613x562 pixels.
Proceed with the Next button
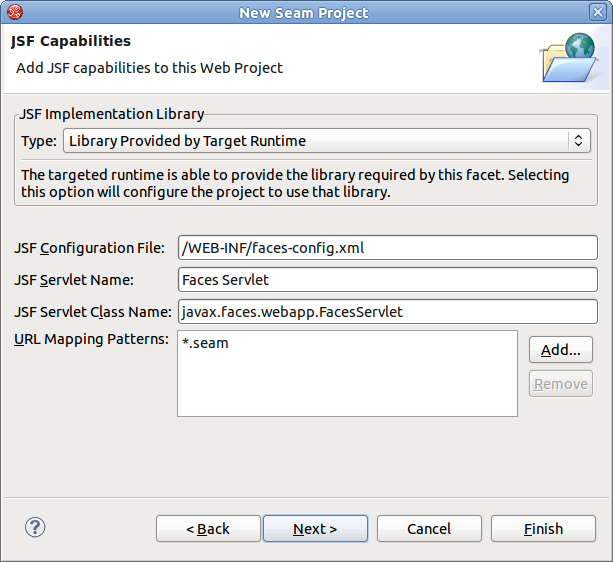(x=315, y=529)
